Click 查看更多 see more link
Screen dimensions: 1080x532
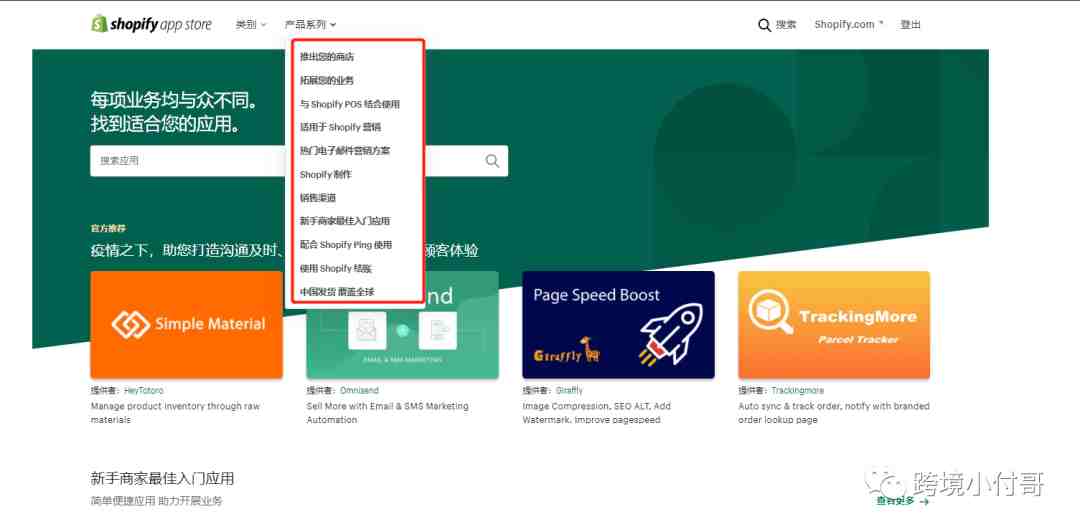pyautogui.click(x=902, y=501)
